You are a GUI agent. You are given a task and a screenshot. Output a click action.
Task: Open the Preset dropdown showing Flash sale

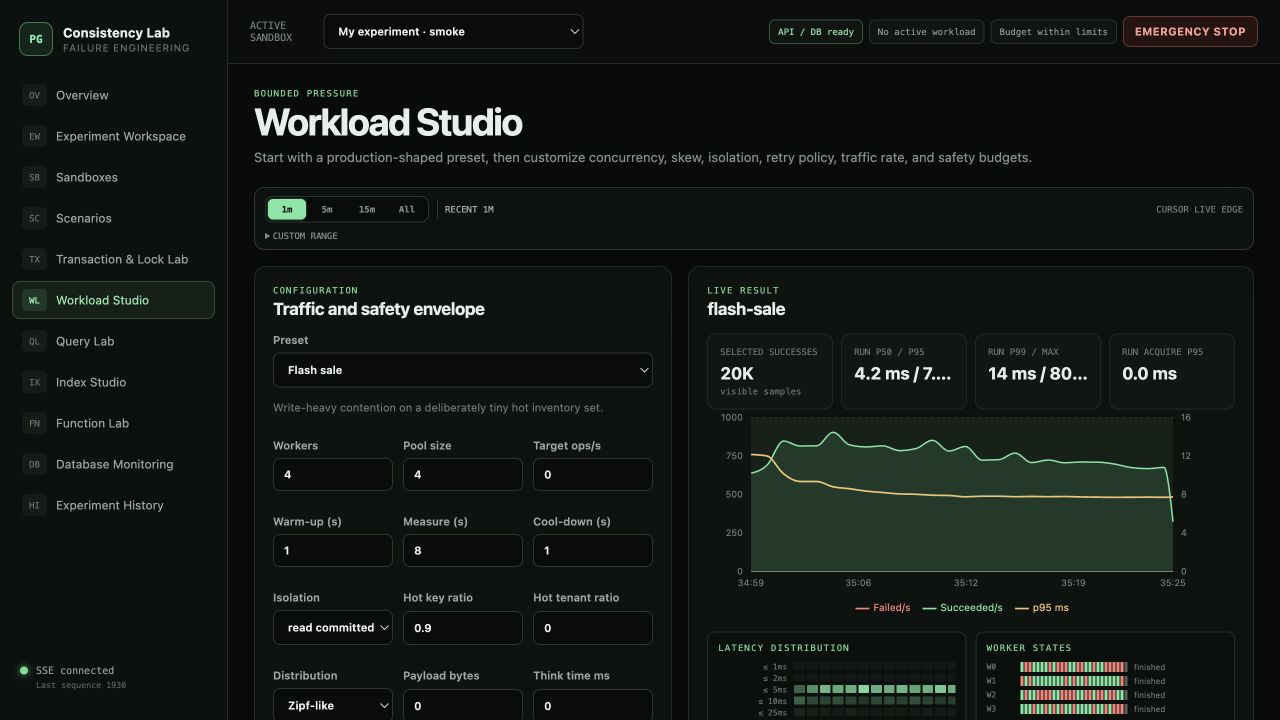pos(463,370)
